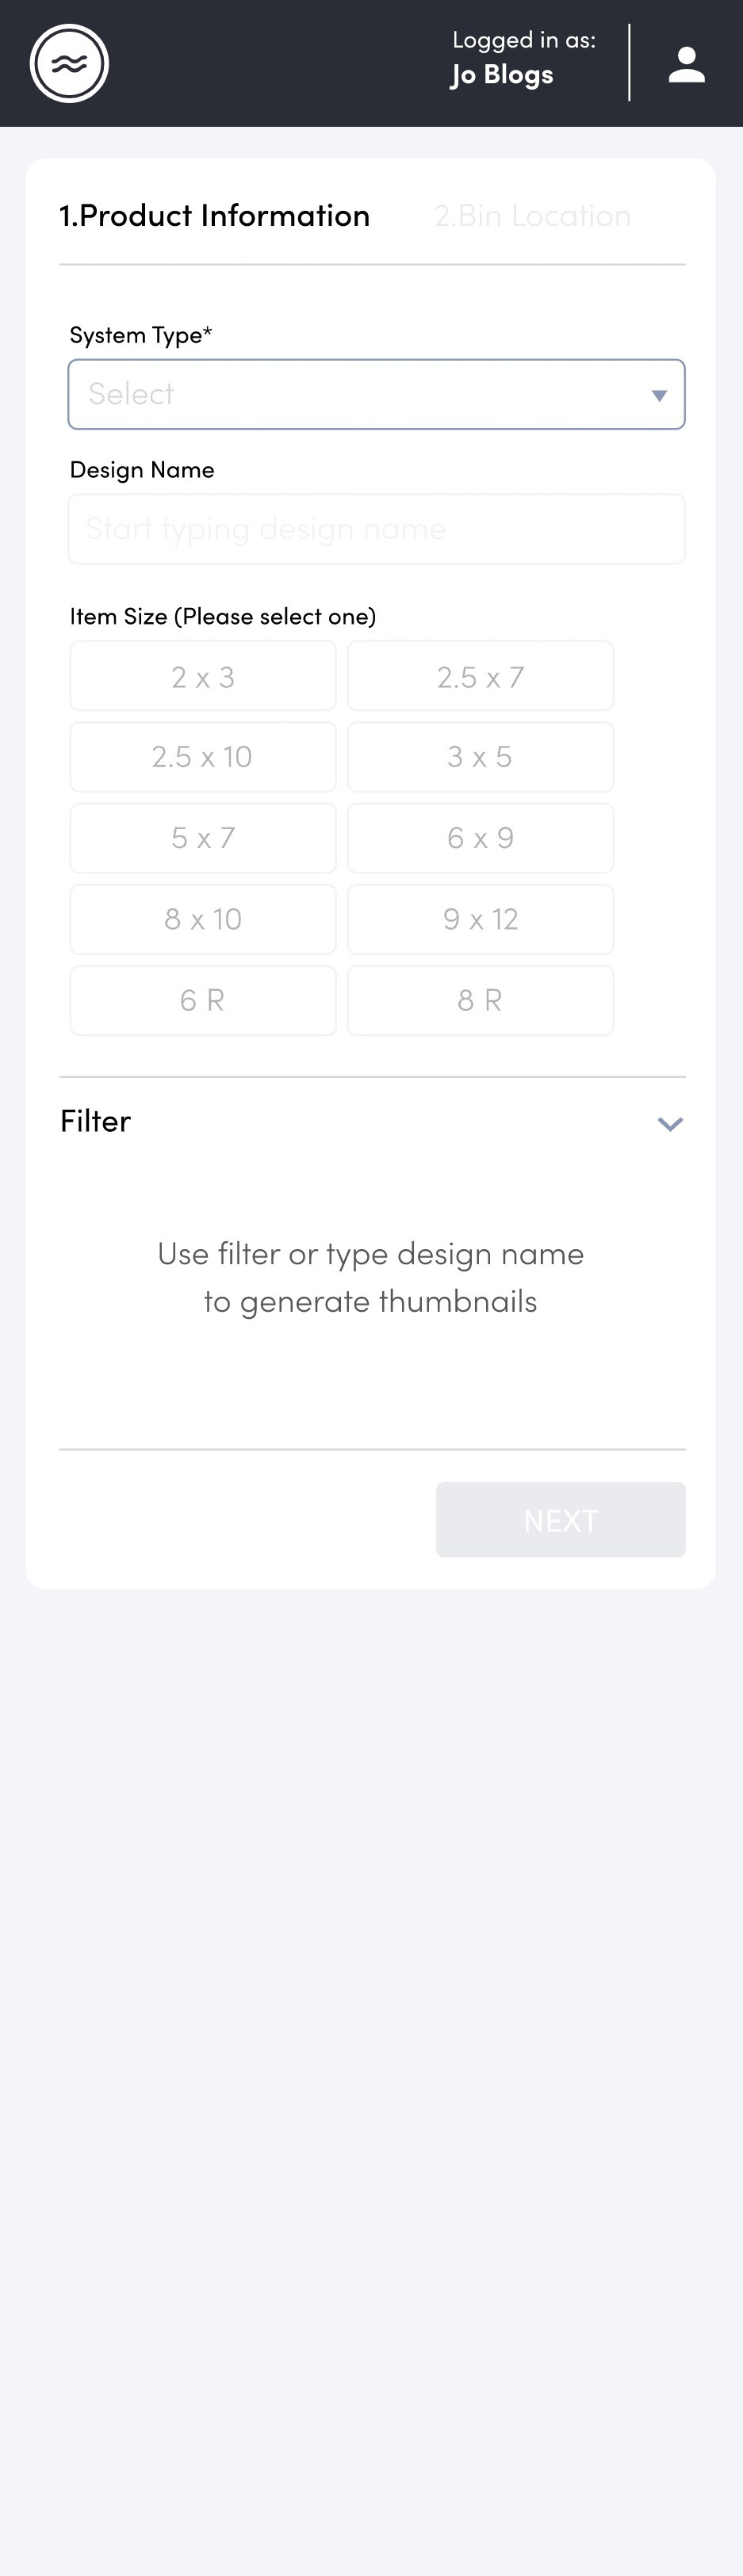Select the 8 x 10 item size
The image size is (743, 2576).
pyautogui.click(x=203, y=919)
